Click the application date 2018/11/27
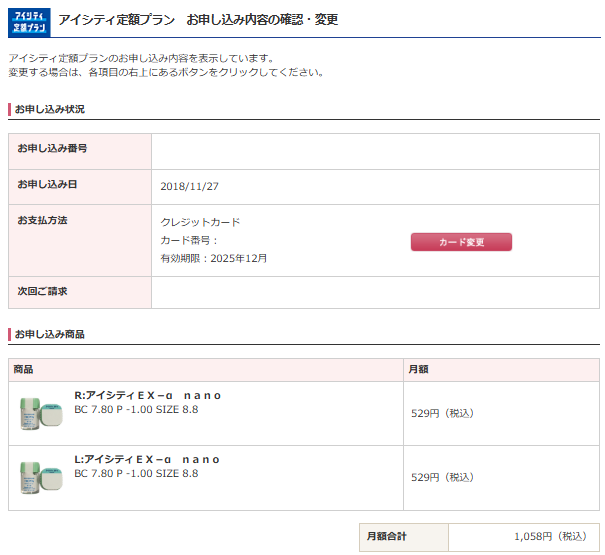The width and height of the screenshot is (605, 555). pyautogui.click(x=190, y=186)
